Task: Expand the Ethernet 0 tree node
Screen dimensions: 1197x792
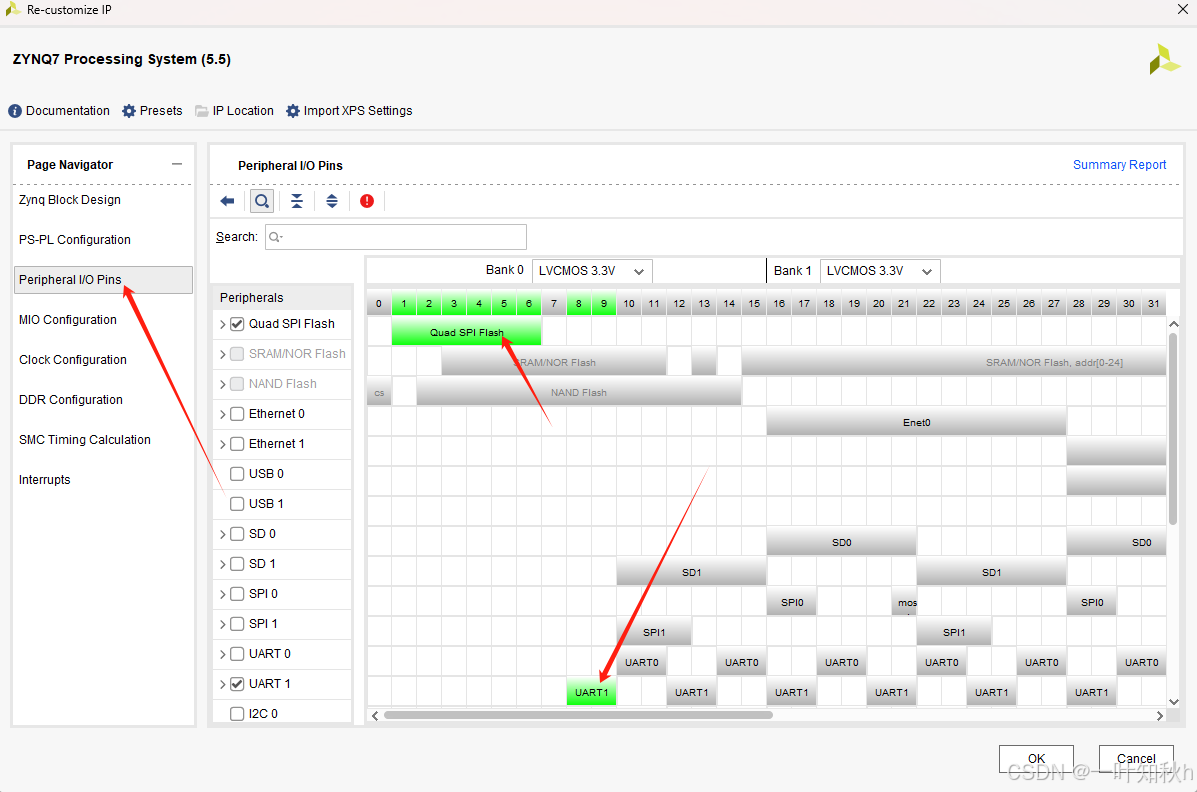Action: (x=222, y=414)
